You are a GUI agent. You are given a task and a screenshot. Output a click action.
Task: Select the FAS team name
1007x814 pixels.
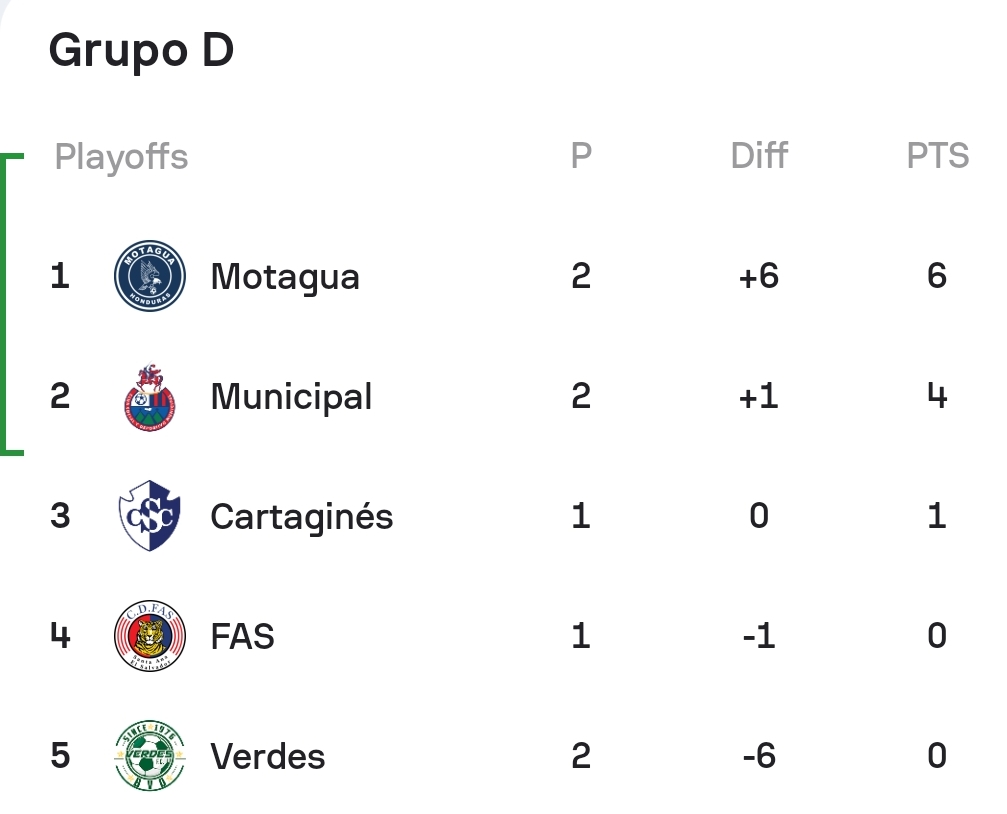(x=242, y=636)
